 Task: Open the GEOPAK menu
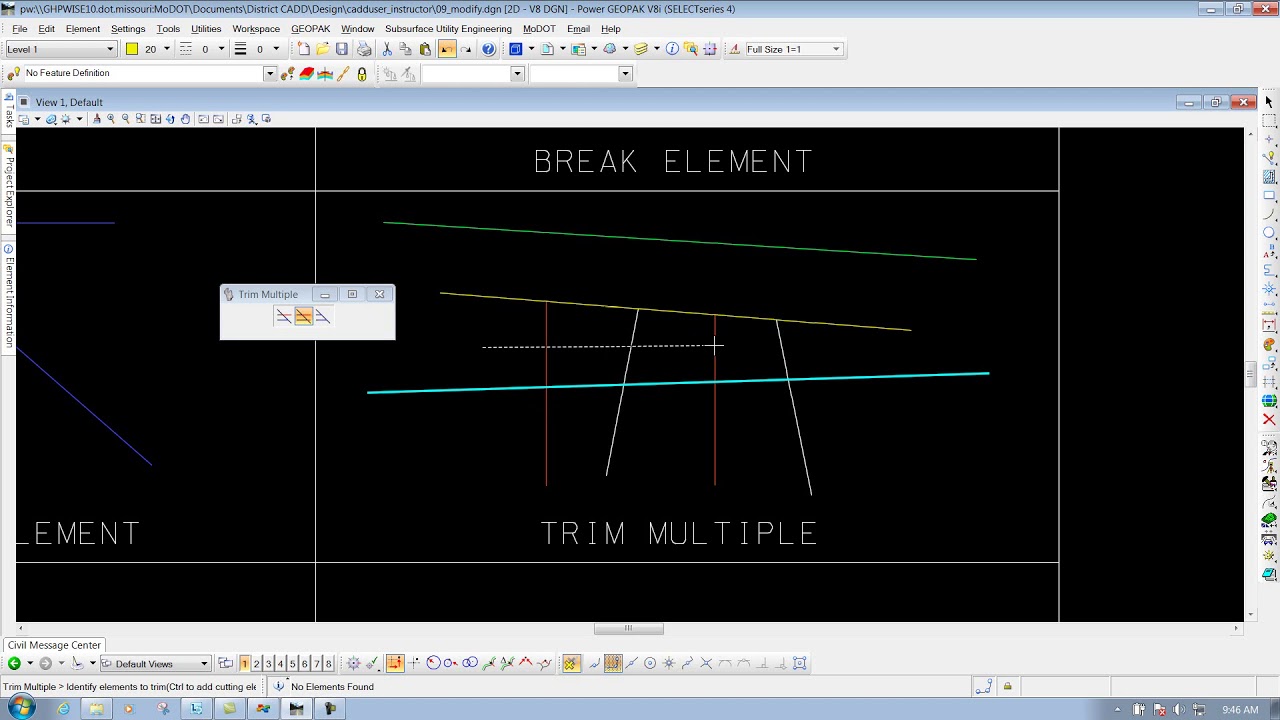310,29
